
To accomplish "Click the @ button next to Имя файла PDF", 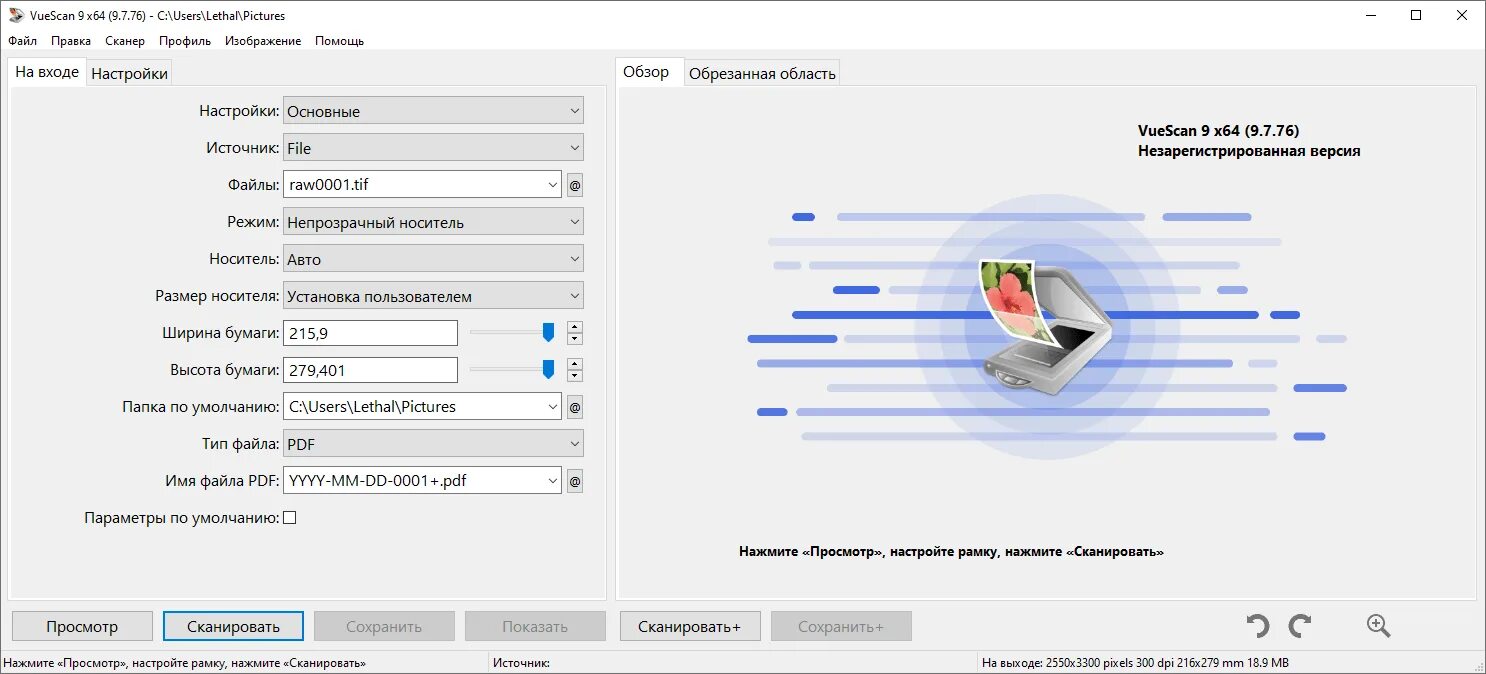I will (575, 481).
